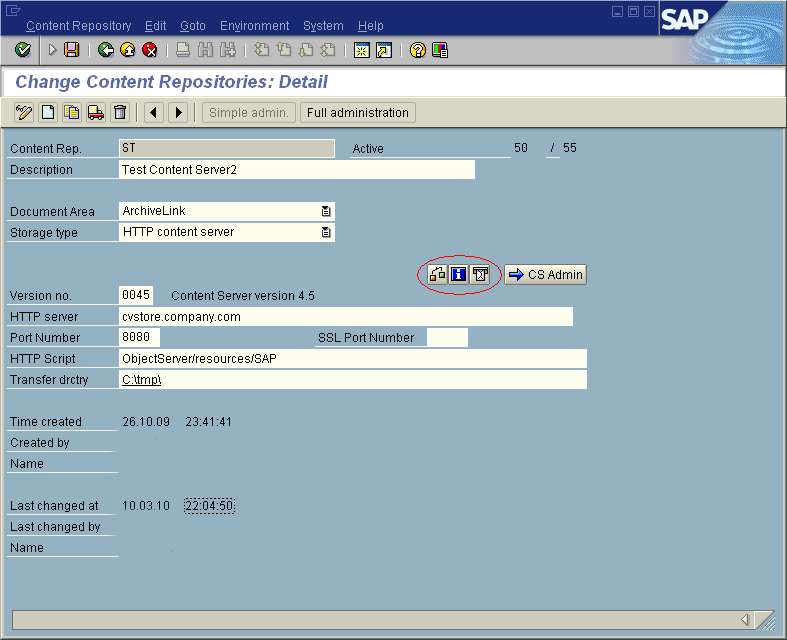Click the Test connection icon
The height and width of the screenshot is (640, 787).
pyautogui.click(x=437, y=275)
